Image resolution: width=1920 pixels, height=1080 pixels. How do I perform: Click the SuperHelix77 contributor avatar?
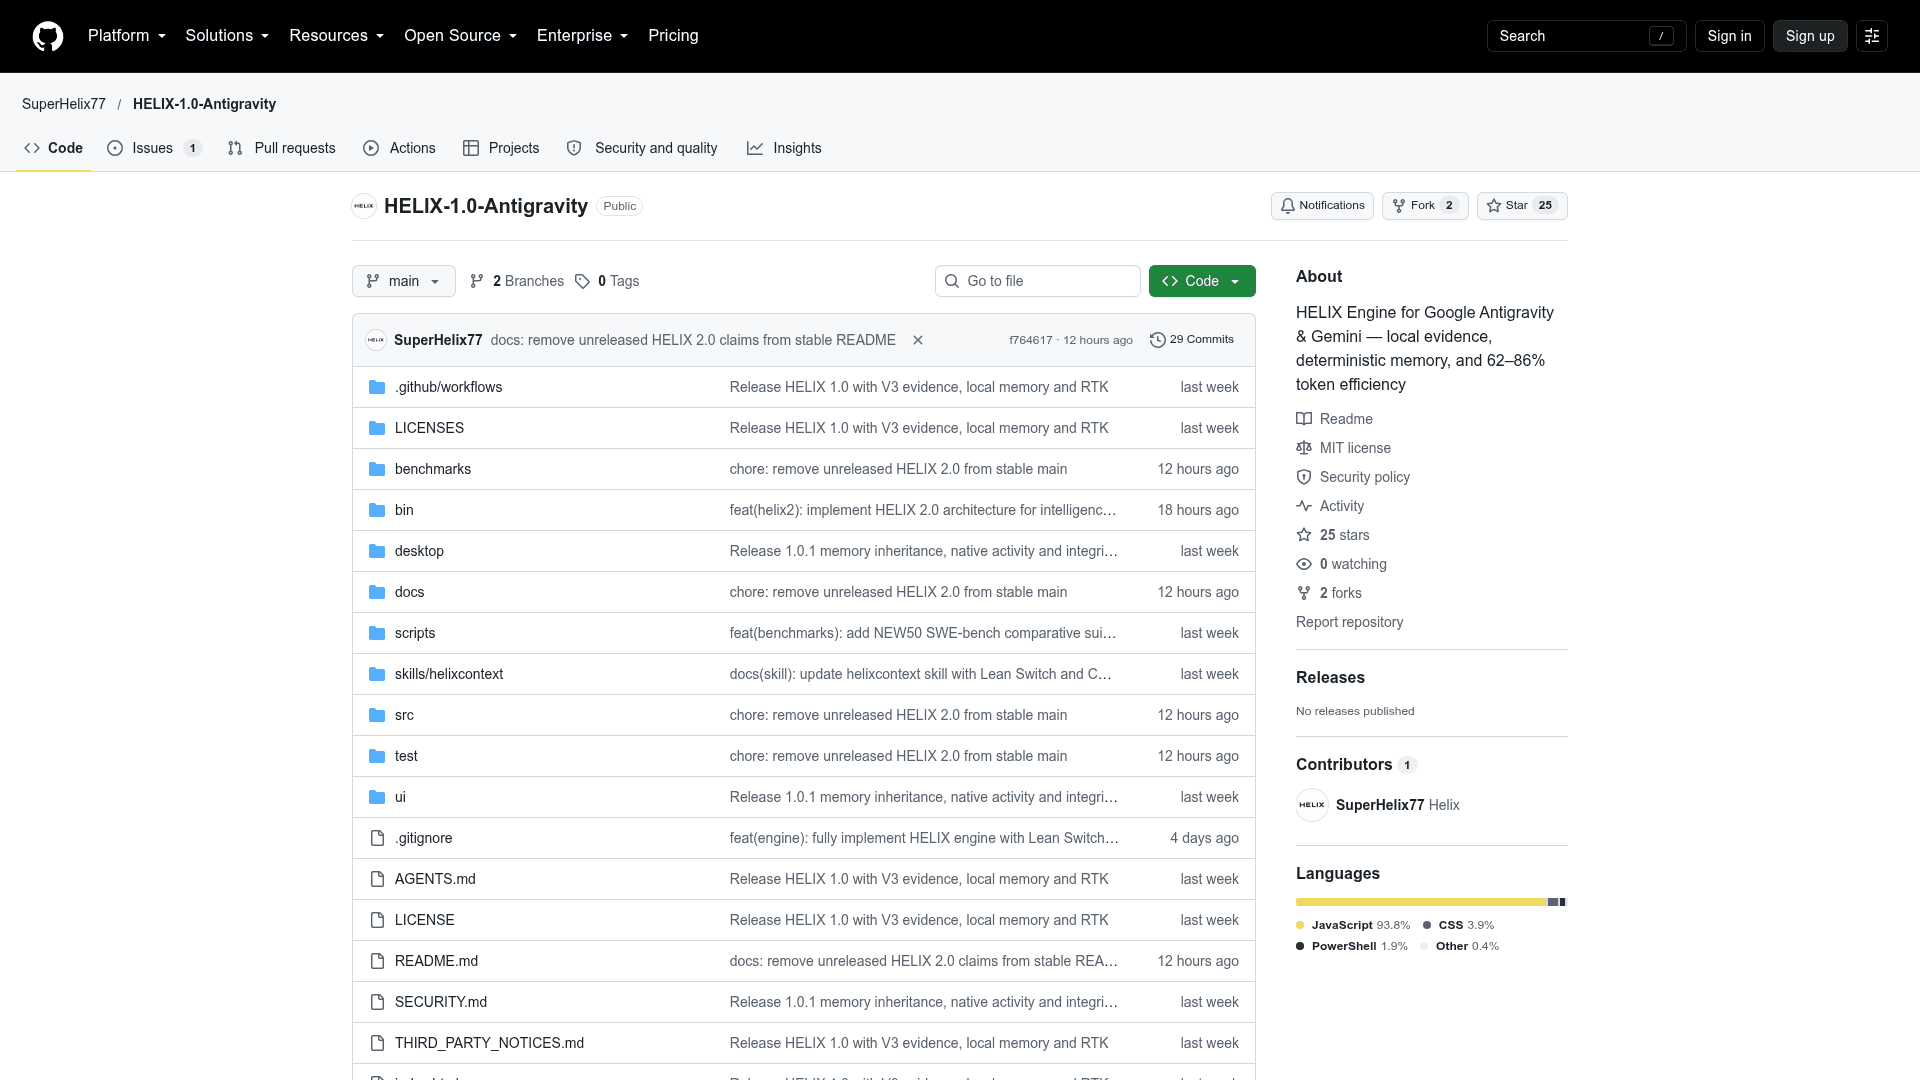[x=1312, y=805]
